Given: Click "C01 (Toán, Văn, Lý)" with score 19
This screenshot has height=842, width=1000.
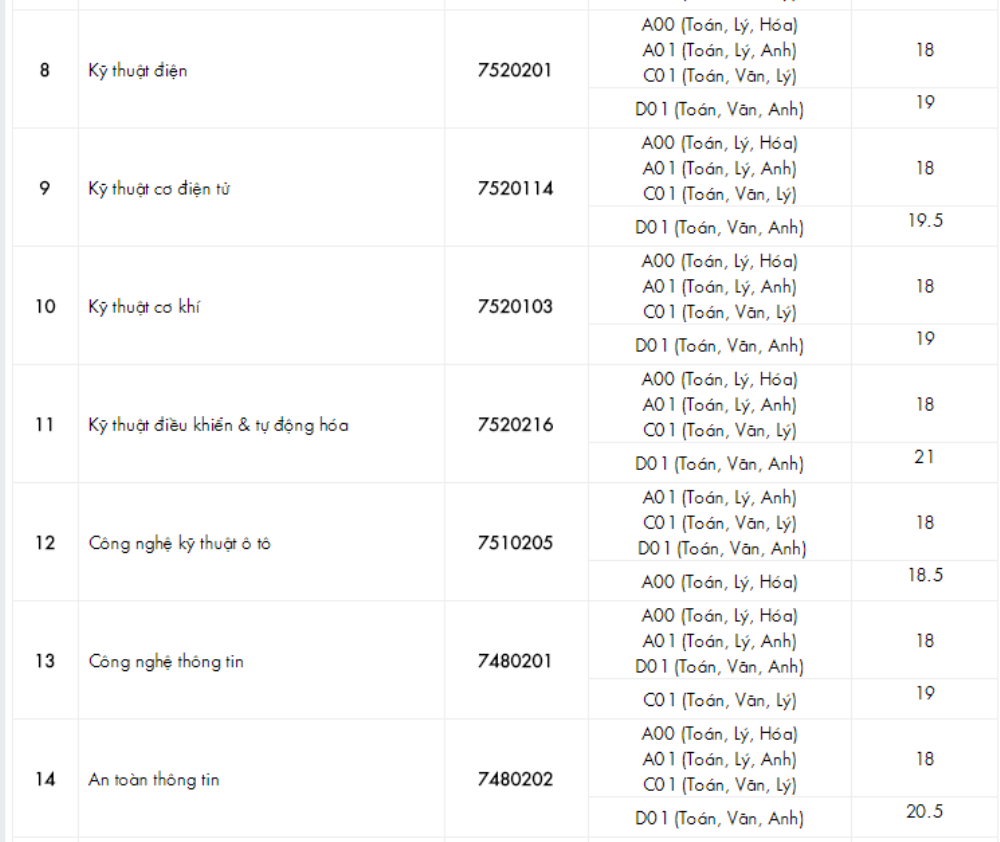Looking at the screenshot, I should [x=719, y=700].
